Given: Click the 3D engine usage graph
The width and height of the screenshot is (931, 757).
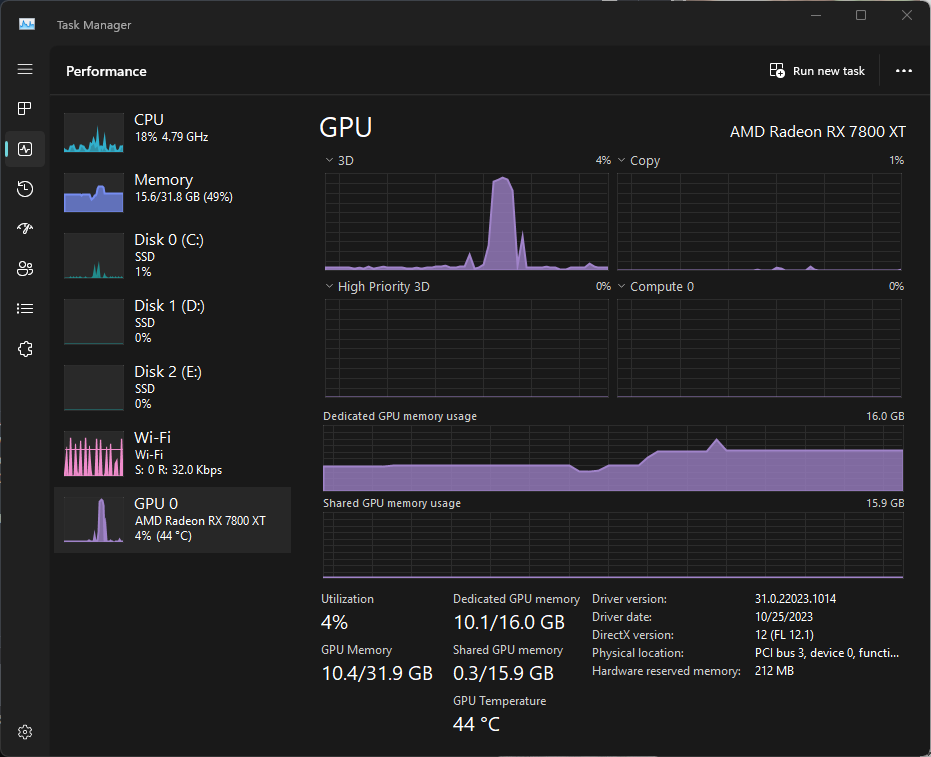Looking at the screenshot, I should (x=467, y=221).
